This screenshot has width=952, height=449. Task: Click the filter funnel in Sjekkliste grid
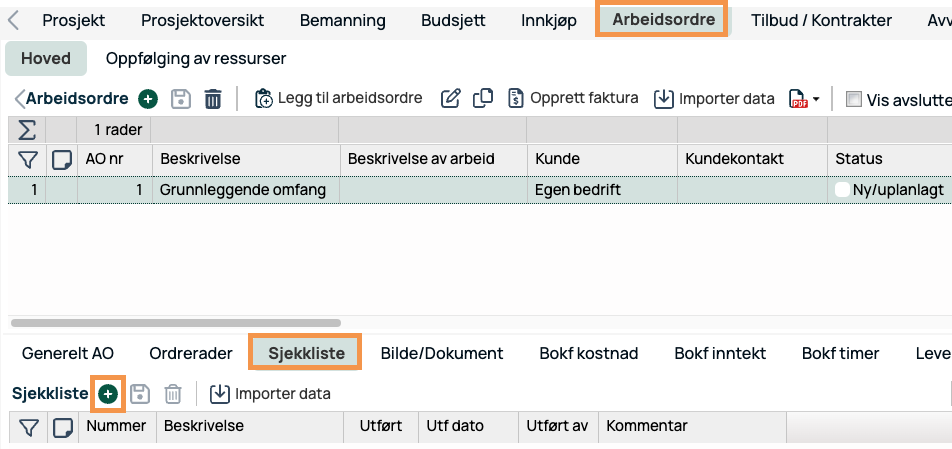coord(28,427)
